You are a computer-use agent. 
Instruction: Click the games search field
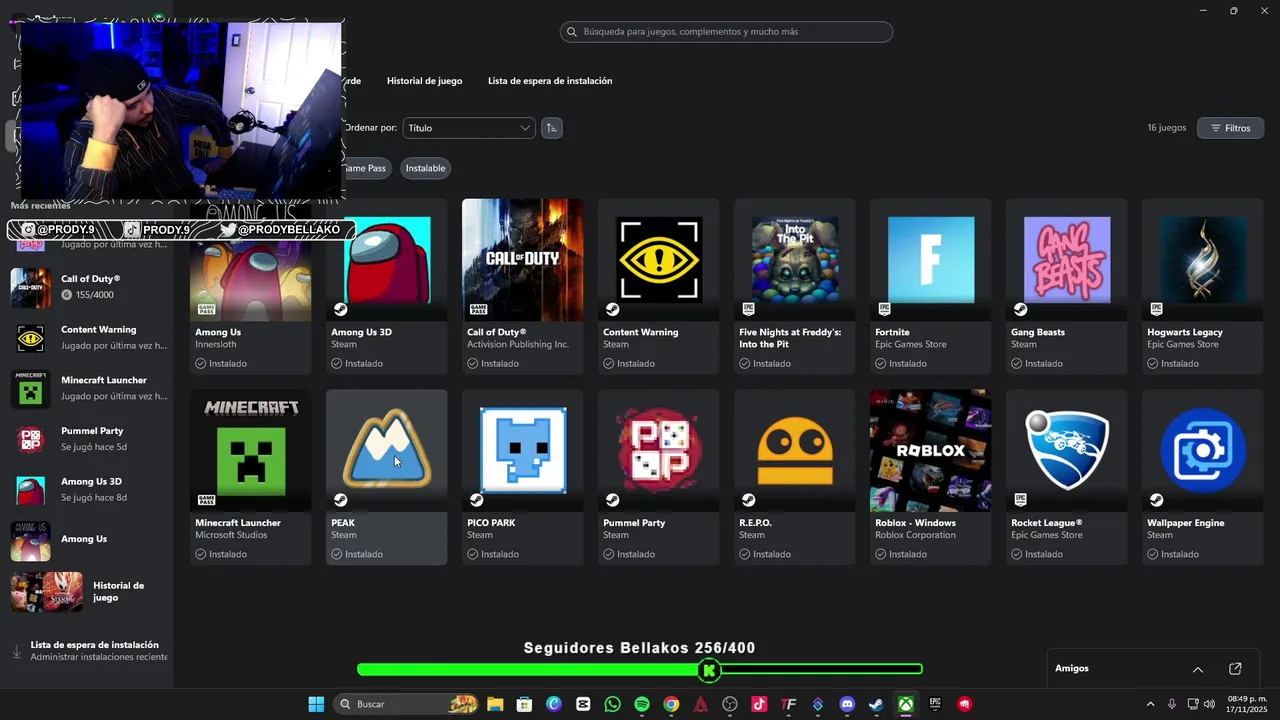[726, 32]
